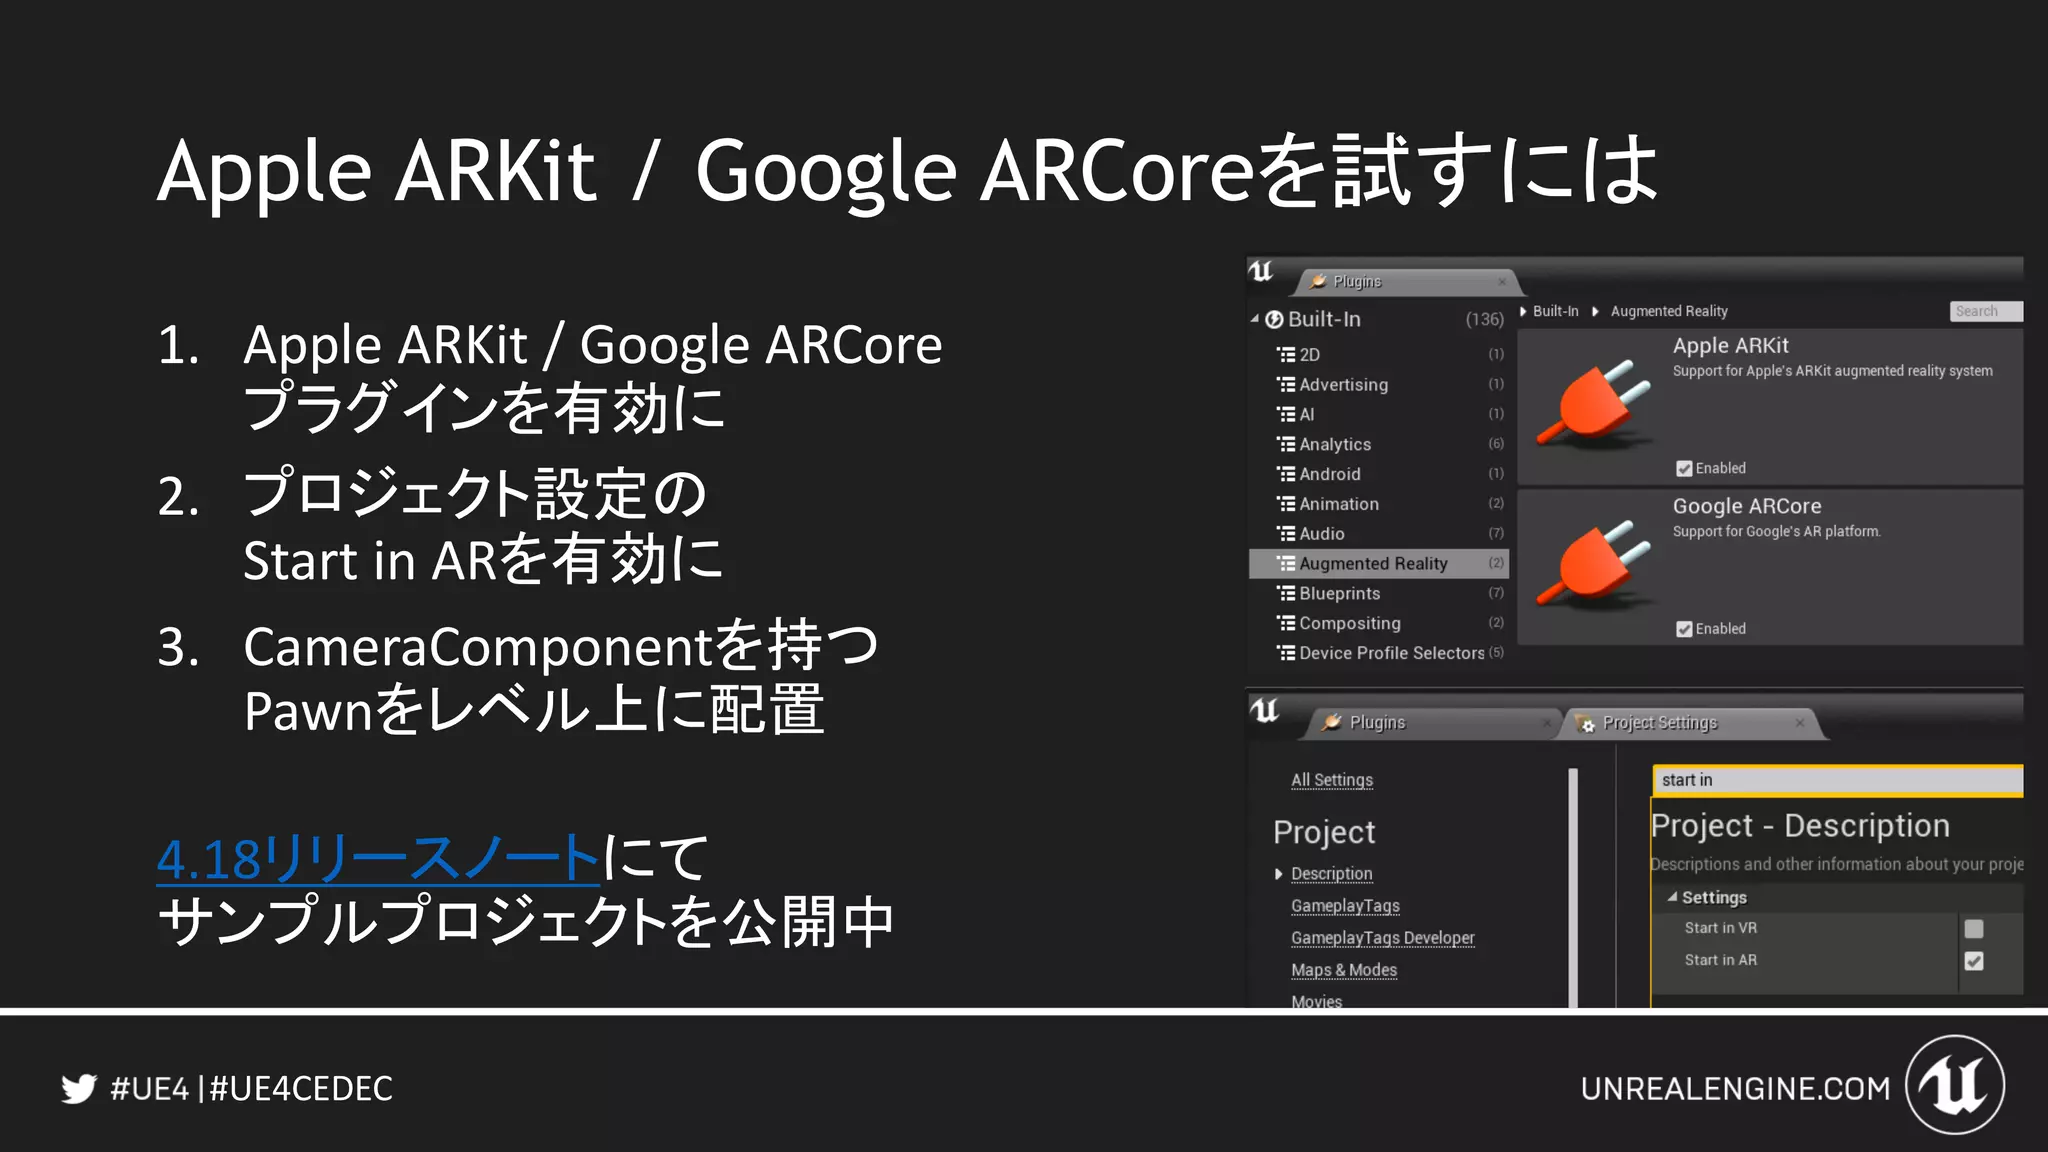
Task: Click the plug icon on the lower Plugins tab
Action: [1331, 722]
